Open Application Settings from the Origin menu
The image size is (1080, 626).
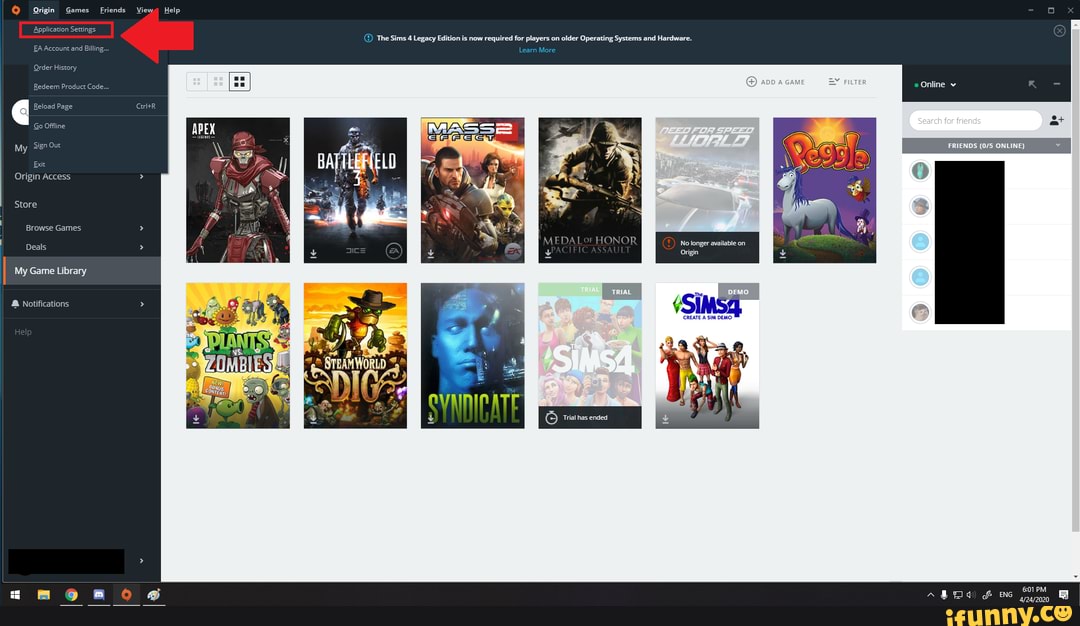(65, 29)
